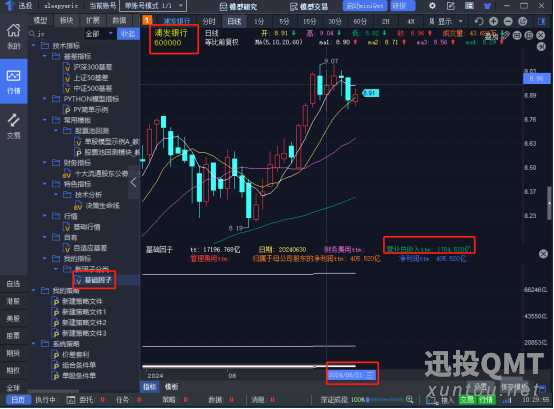This screenshot has height=409, width=554.
Task: Close the 基础因子 indicator subpanel
Action: pos(543,254)
